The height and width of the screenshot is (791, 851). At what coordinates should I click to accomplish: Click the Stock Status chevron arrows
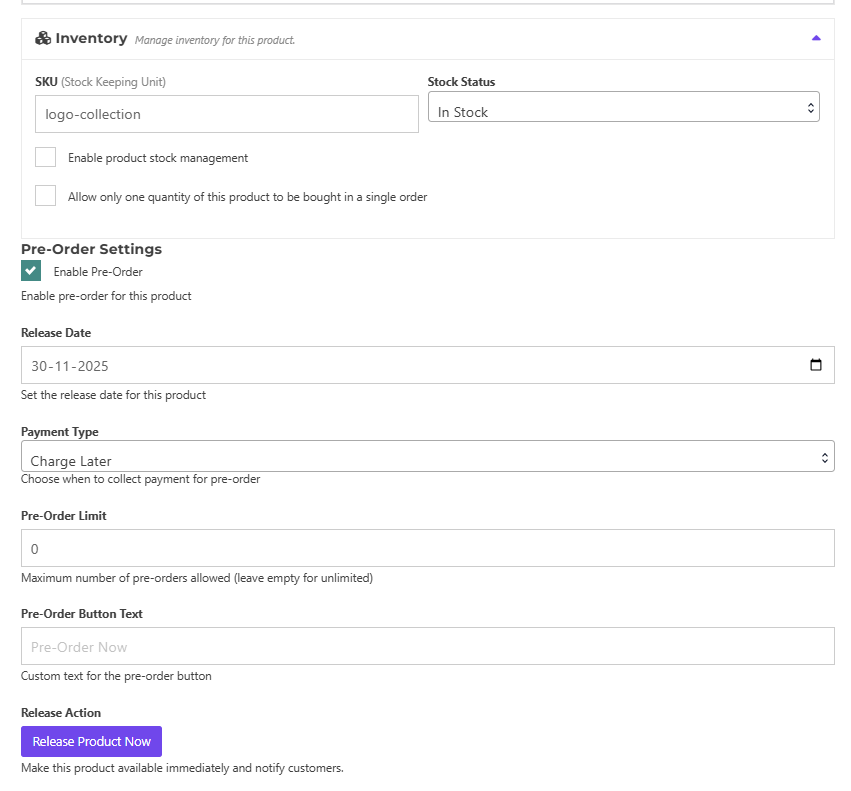tap(810, 108)
